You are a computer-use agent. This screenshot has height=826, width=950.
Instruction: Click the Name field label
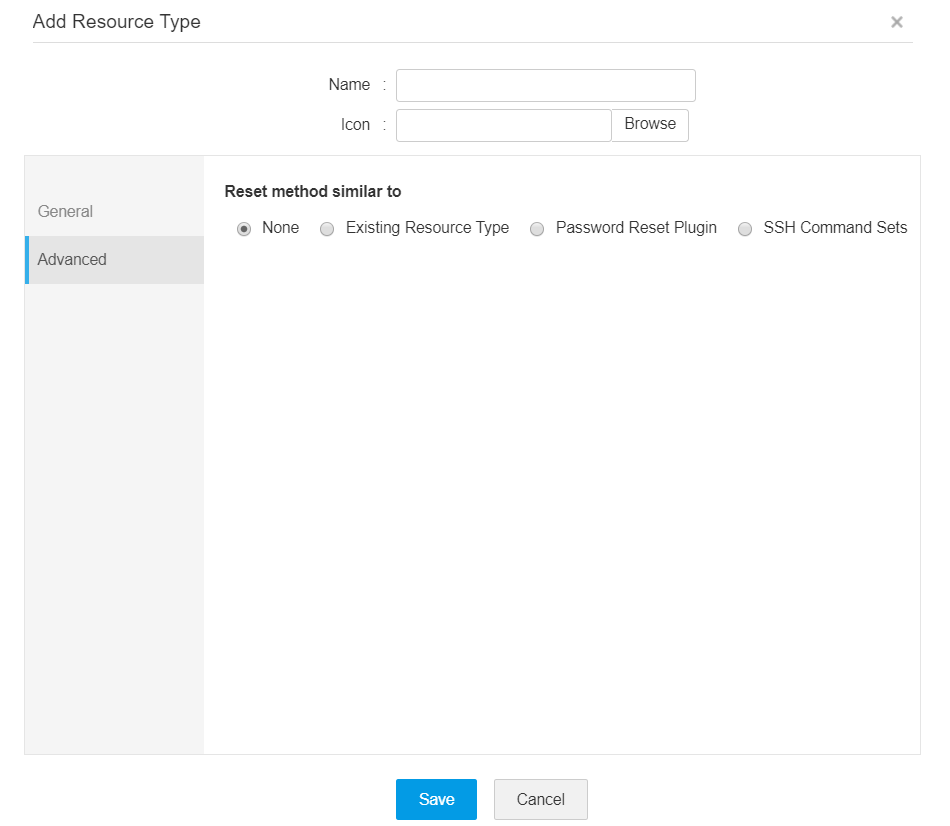[x=350, y=85]
